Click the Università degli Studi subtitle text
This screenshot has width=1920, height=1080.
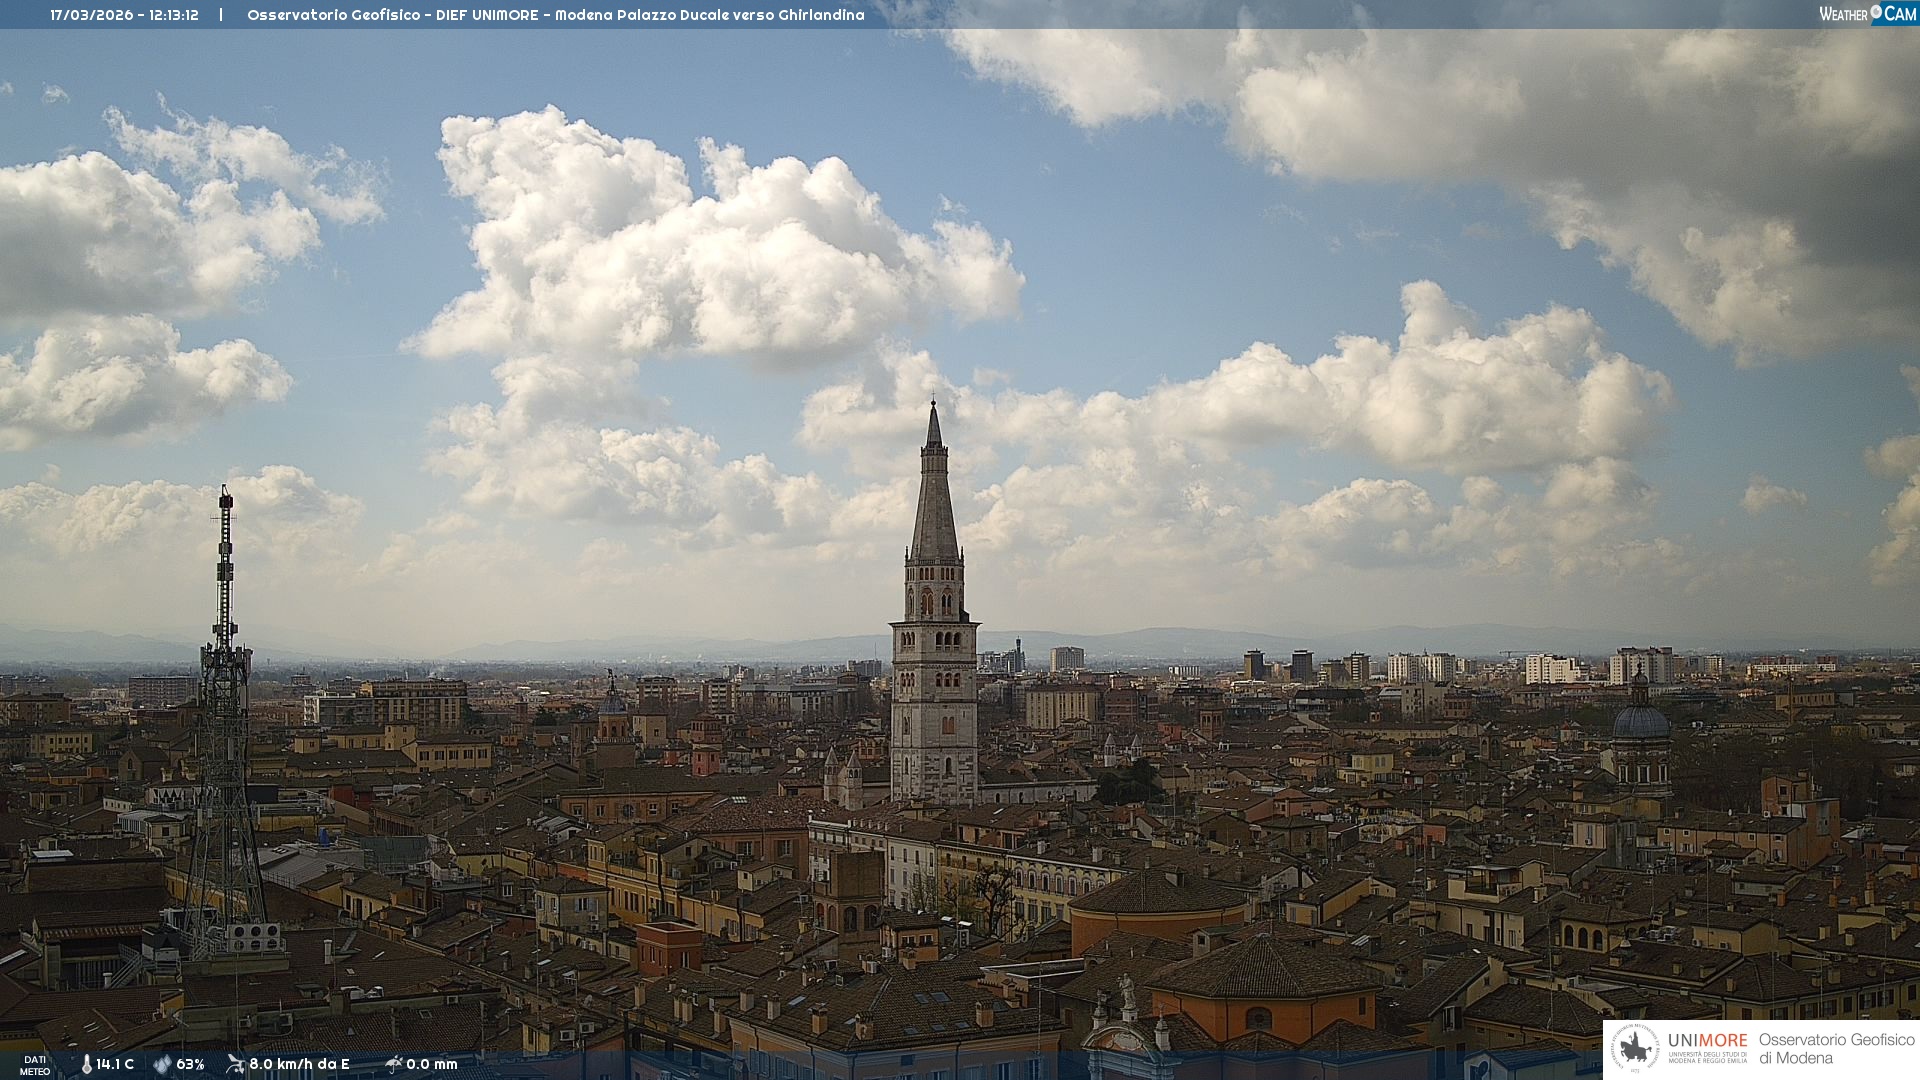click(1707, 1057)
